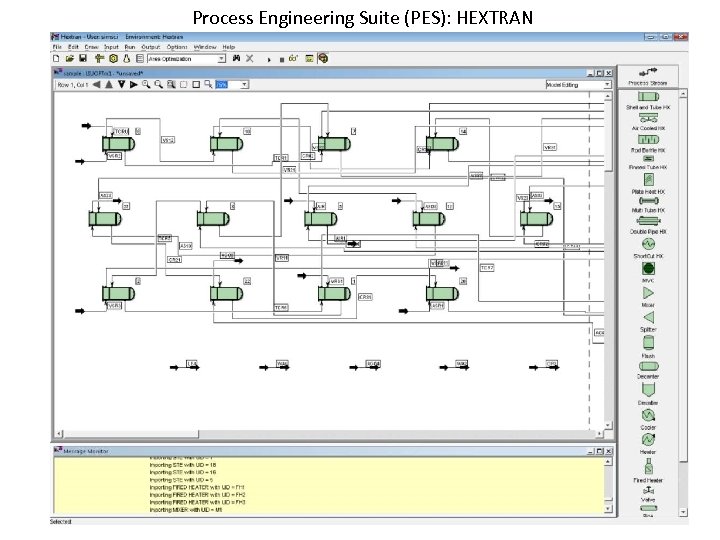Click the zoom-area icon in flowsheet toolbar
The height and width of the screenshot is (540, 720).
click(x=171, y=84)
